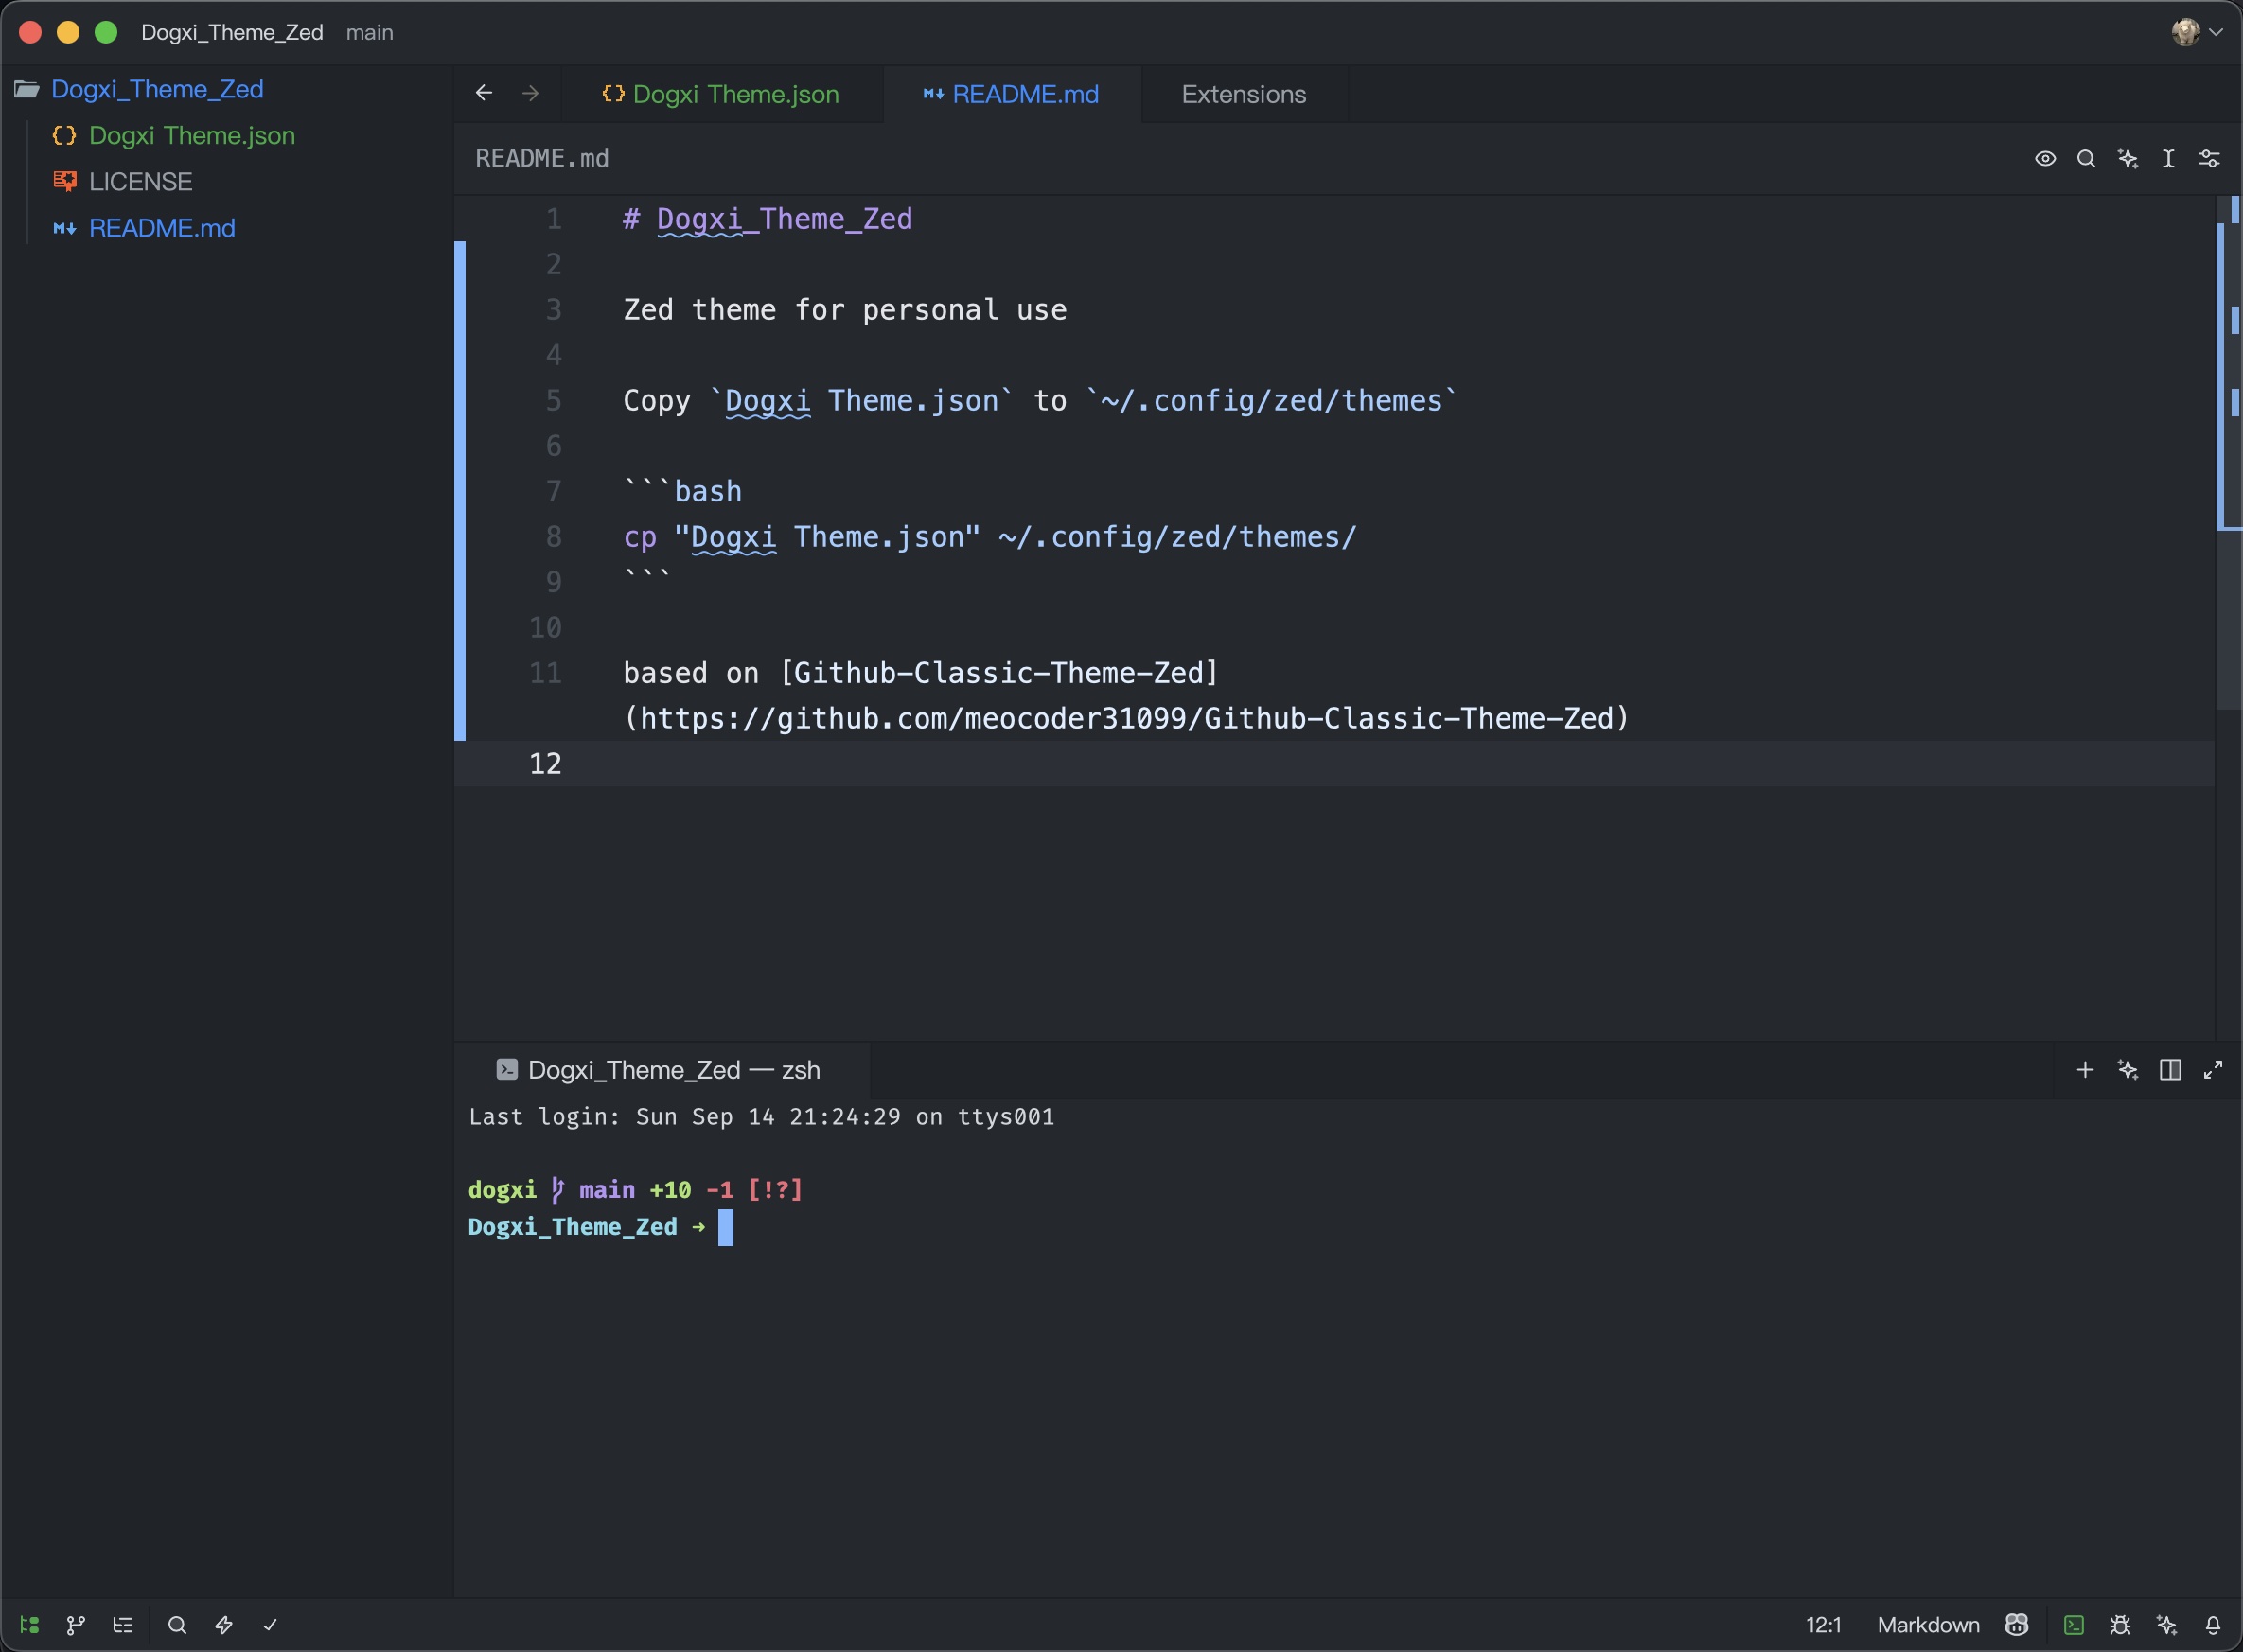The image size is (2243, 1652).
Task: Place cursor in the terminal prompt
Action: [726, 1227]
